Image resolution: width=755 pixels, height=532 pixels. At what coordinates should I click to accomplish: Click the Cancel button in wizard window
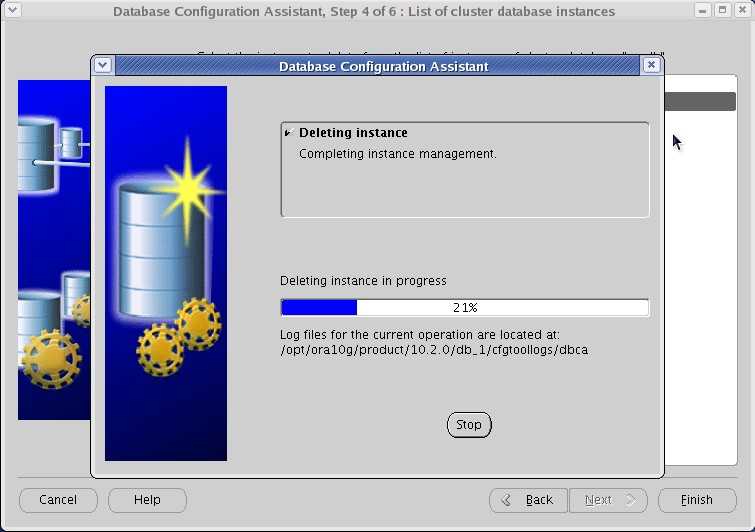tap(58, 500)
